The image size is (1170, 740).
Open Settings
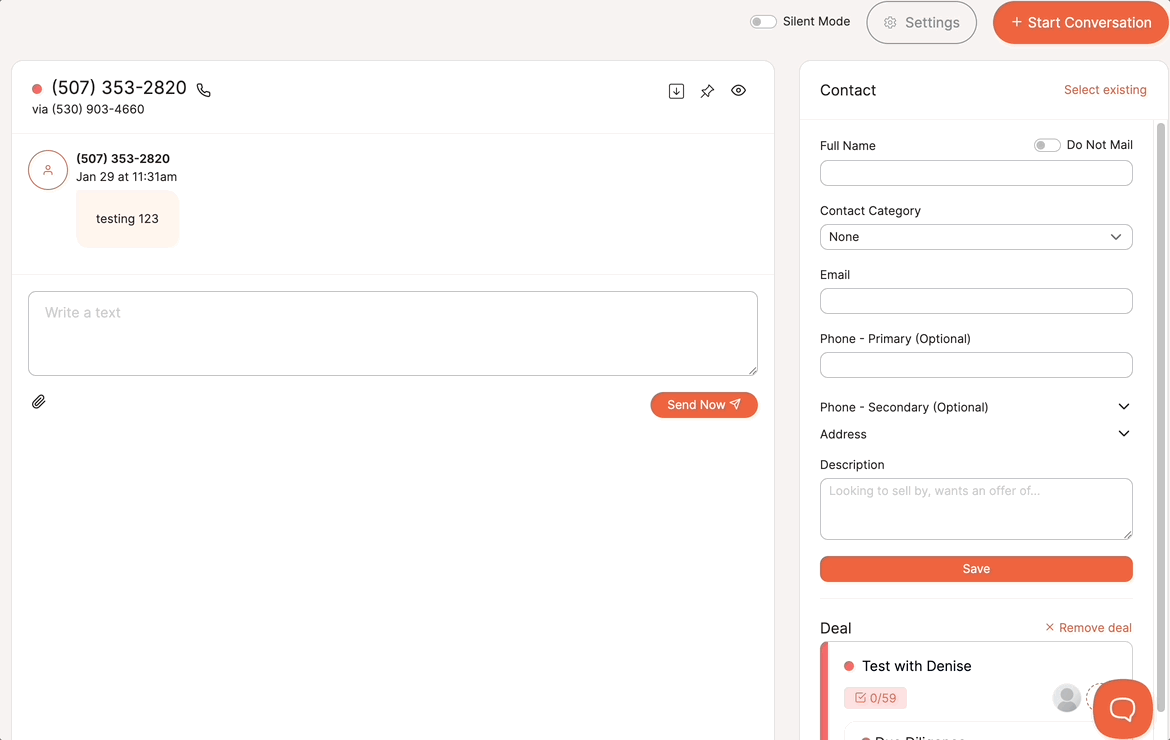pyautogui.click(x=922, y=22)
